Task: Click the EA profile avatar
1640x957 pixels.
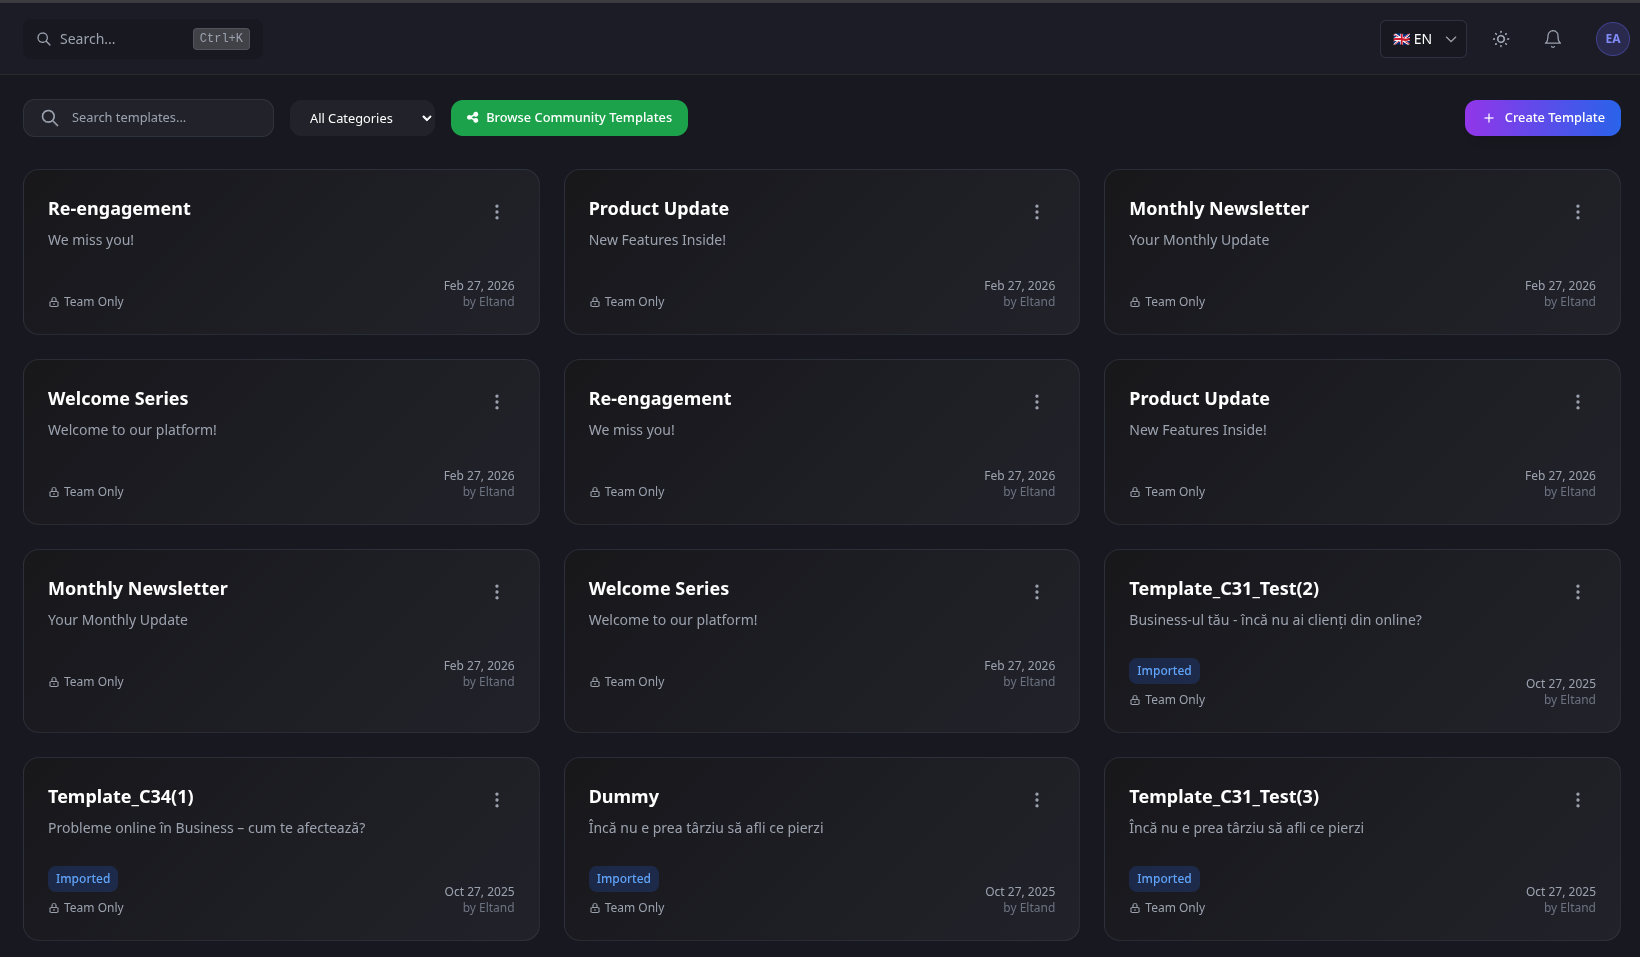Action: tap(1611, 38)
